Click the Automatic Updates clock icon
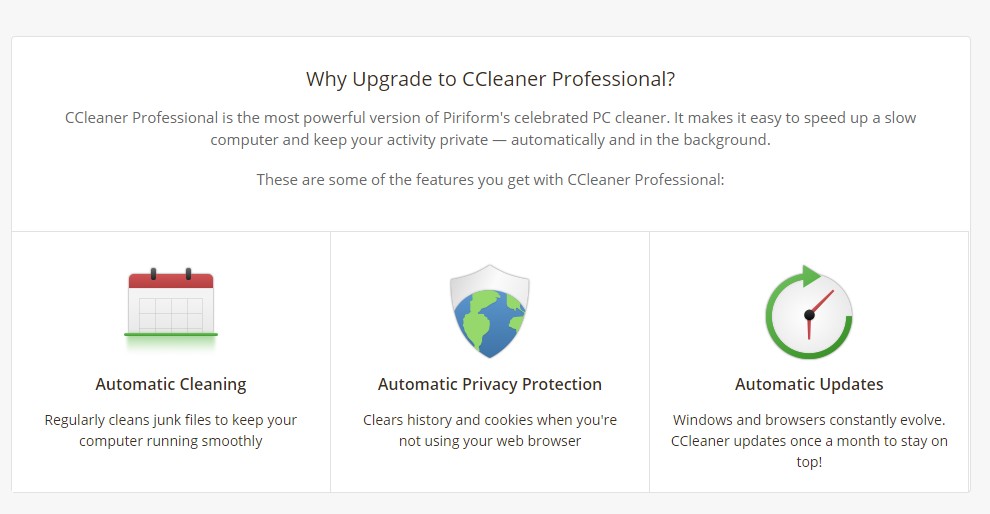The width and height of the screenshot is (990, 514). point(808,313)
